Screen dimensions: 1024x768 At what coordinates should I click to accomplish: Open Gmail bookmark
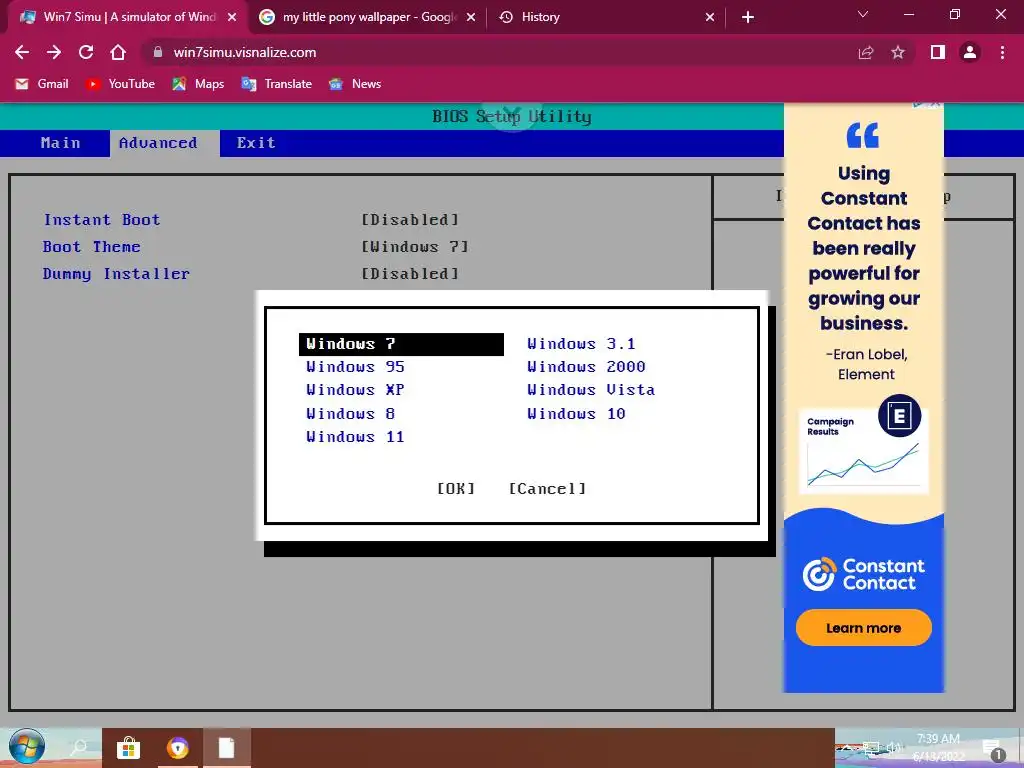pyautogui.click(x=42, y=84)
